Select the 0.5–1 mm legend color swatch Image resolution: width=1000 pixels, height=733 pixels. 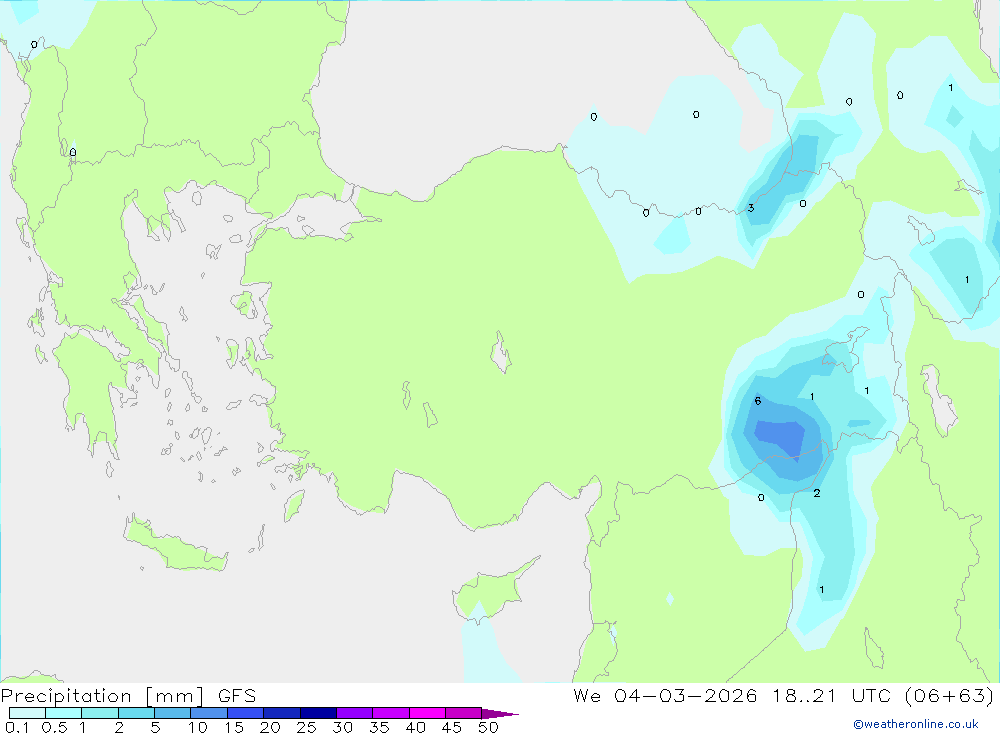(x=64, y=713)
